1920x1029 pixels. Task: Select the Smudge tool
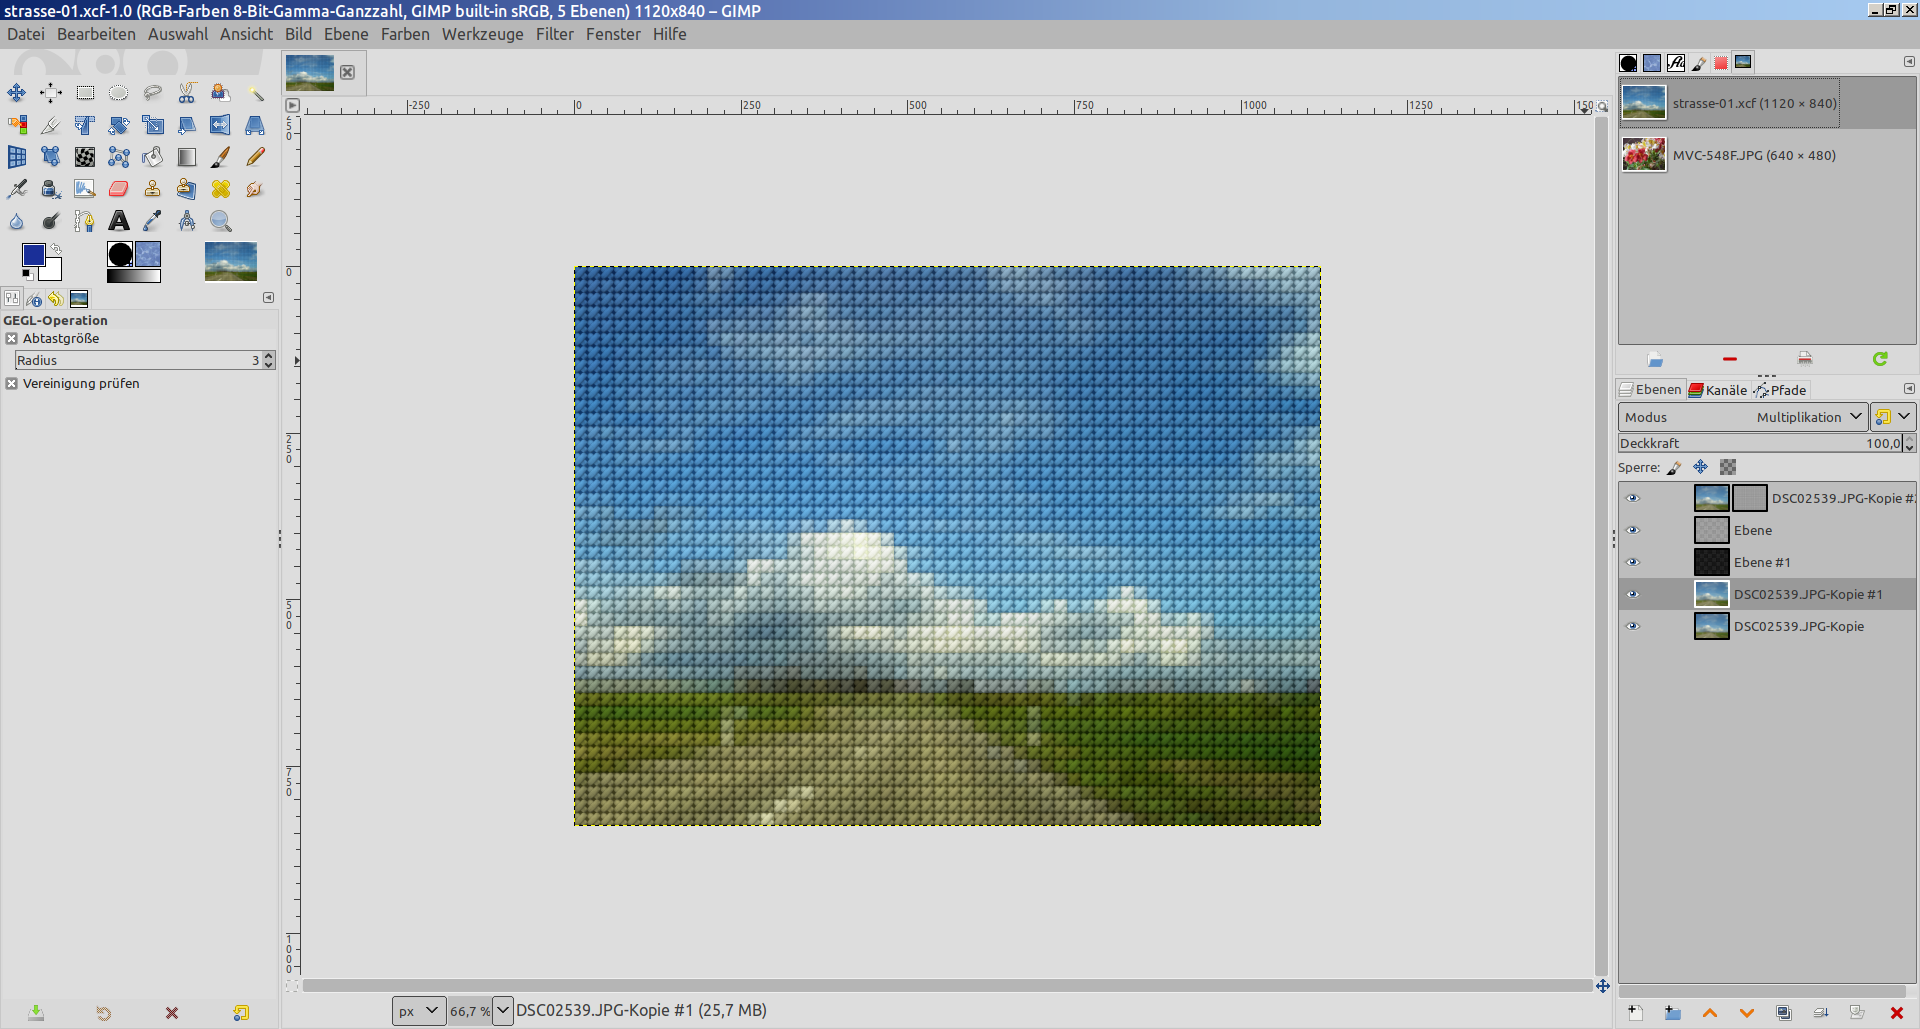255,189
